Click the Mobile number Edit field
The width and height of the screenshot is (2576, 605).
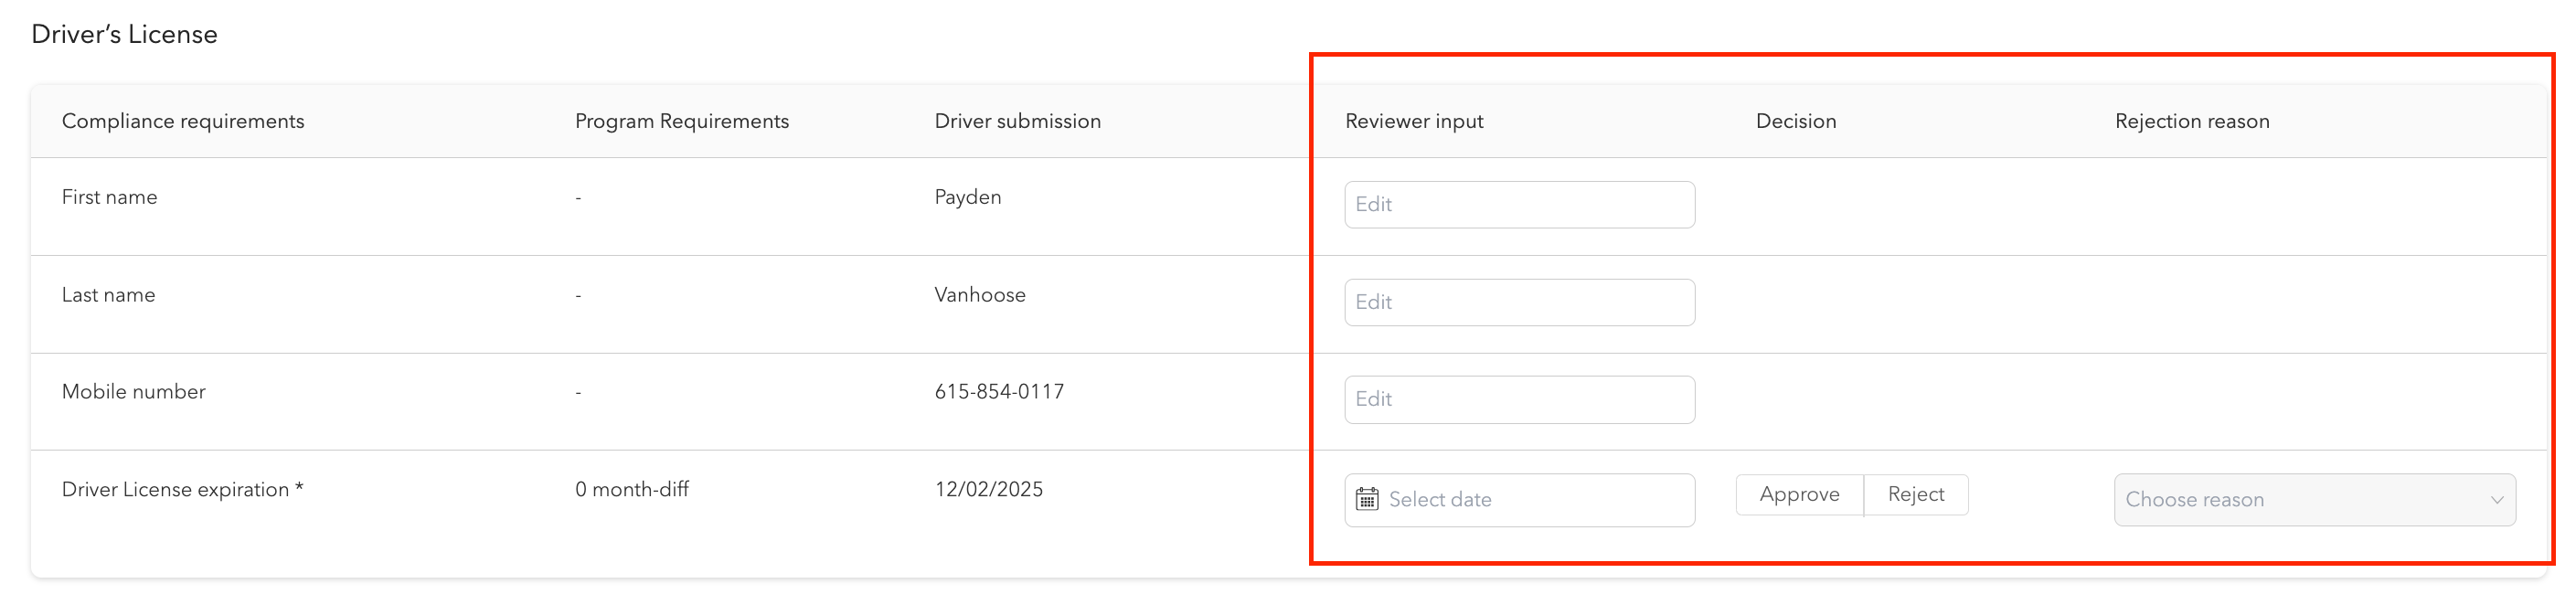[1518, 399]
